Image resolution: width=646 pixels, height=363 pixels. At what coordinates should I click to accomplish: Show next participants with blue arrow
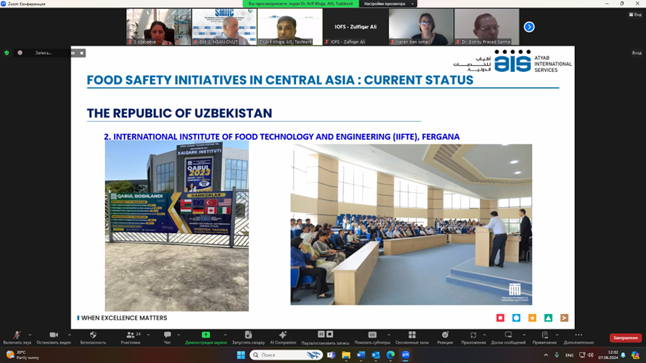coord(529,27)
